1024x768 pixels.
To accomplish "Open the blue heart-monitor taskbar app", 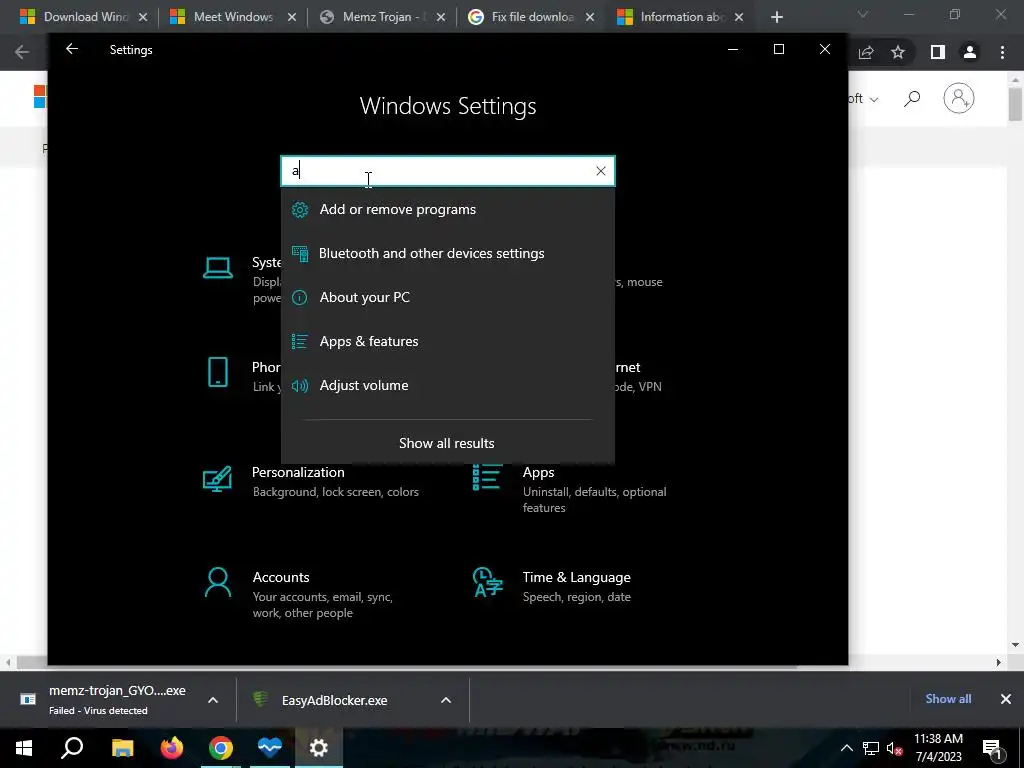I will pos(269,748).
